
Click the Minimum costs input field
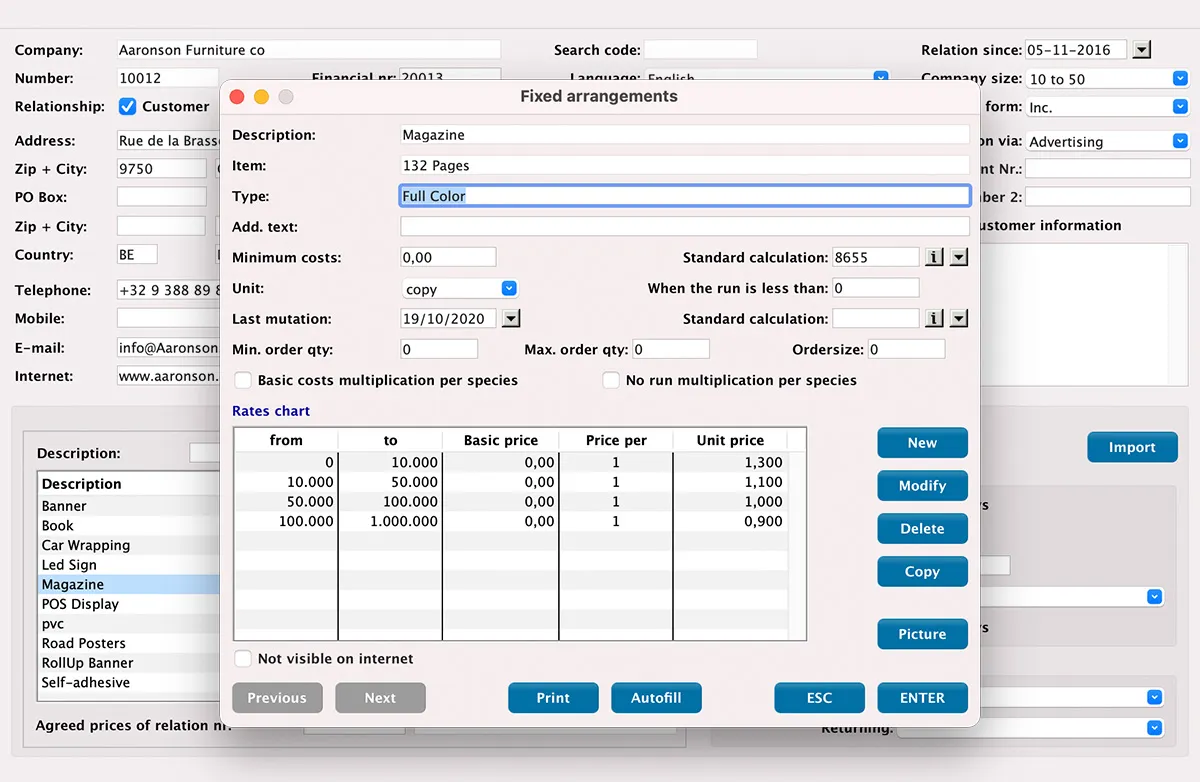point(448,258)
